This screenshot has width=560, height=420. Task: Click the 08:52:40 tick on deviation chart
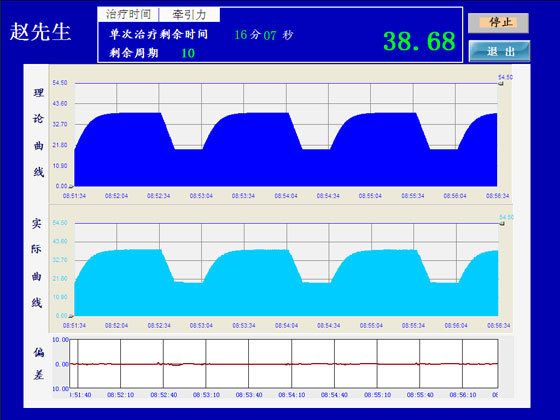pos(164,395)
